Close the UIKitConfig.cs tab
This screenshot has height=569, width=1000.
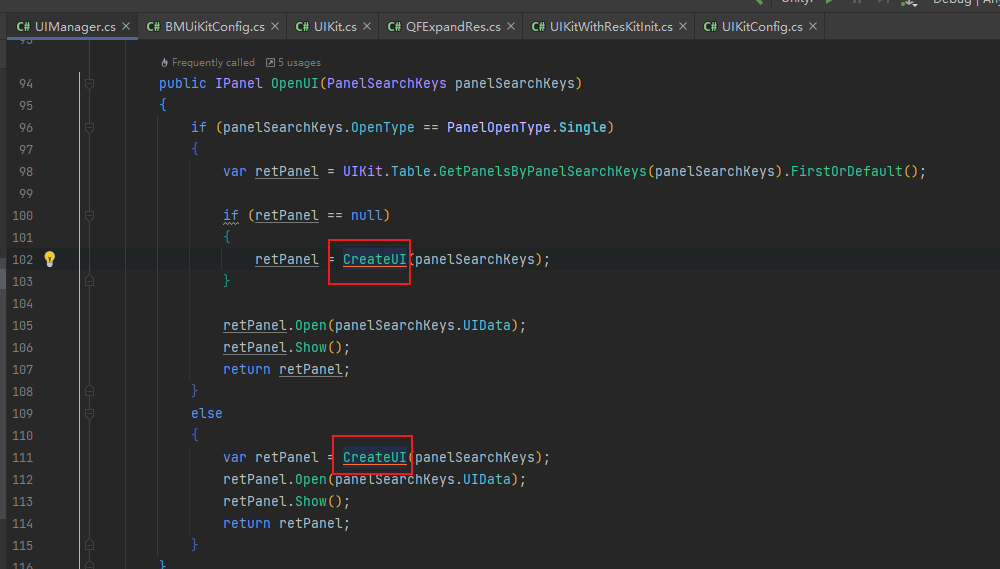point(812,26)
